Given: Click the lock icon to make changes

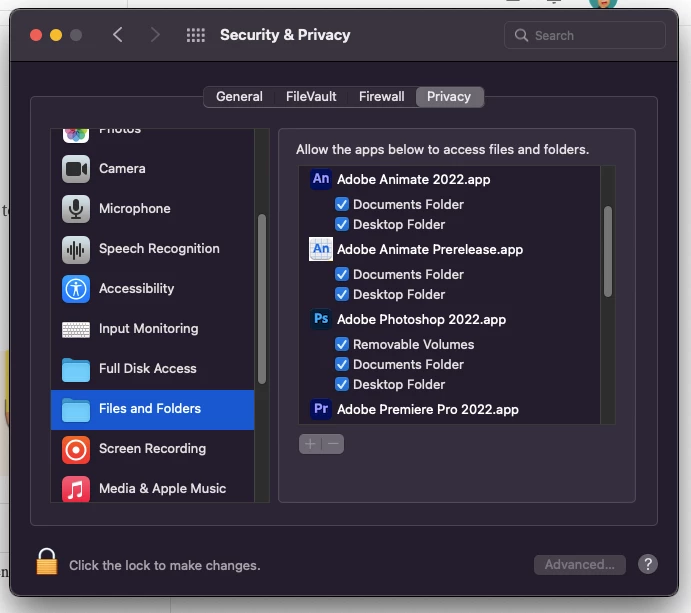Looking at the screenshot, I should pos(47,561).
